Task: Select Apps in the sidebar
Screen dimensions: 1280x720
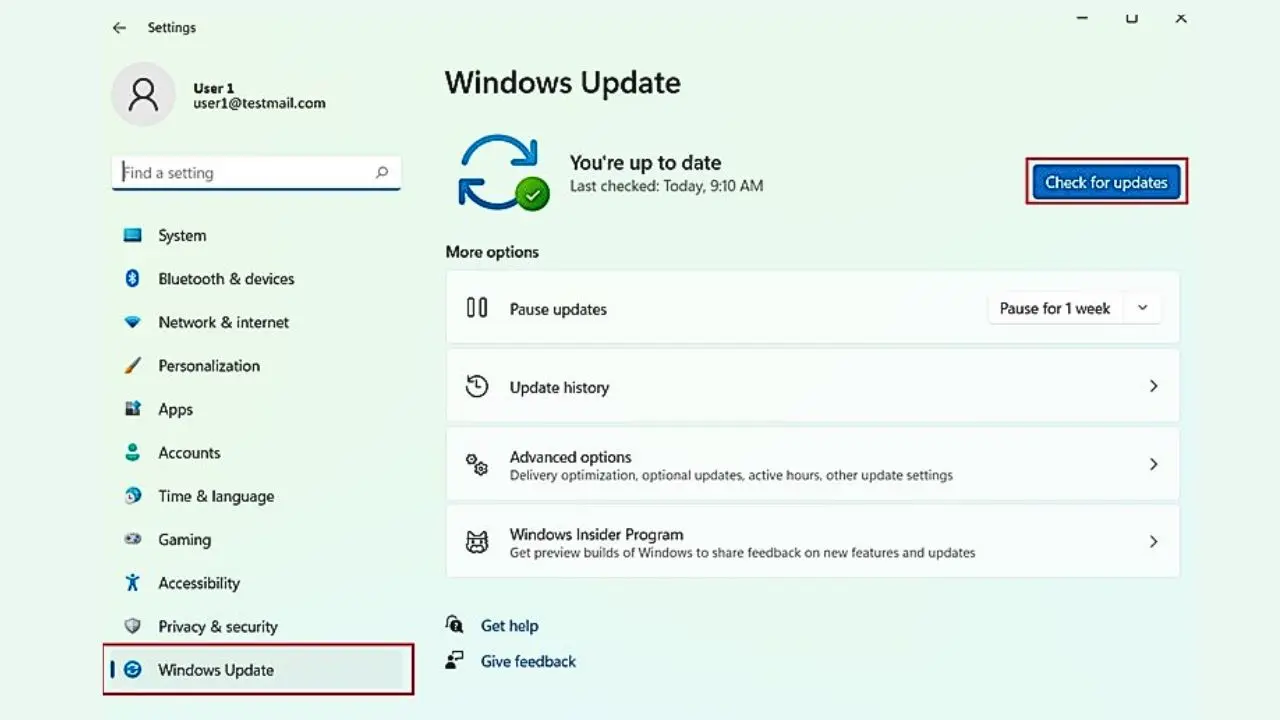Action: pyautogui.click(x=257, y=409)
